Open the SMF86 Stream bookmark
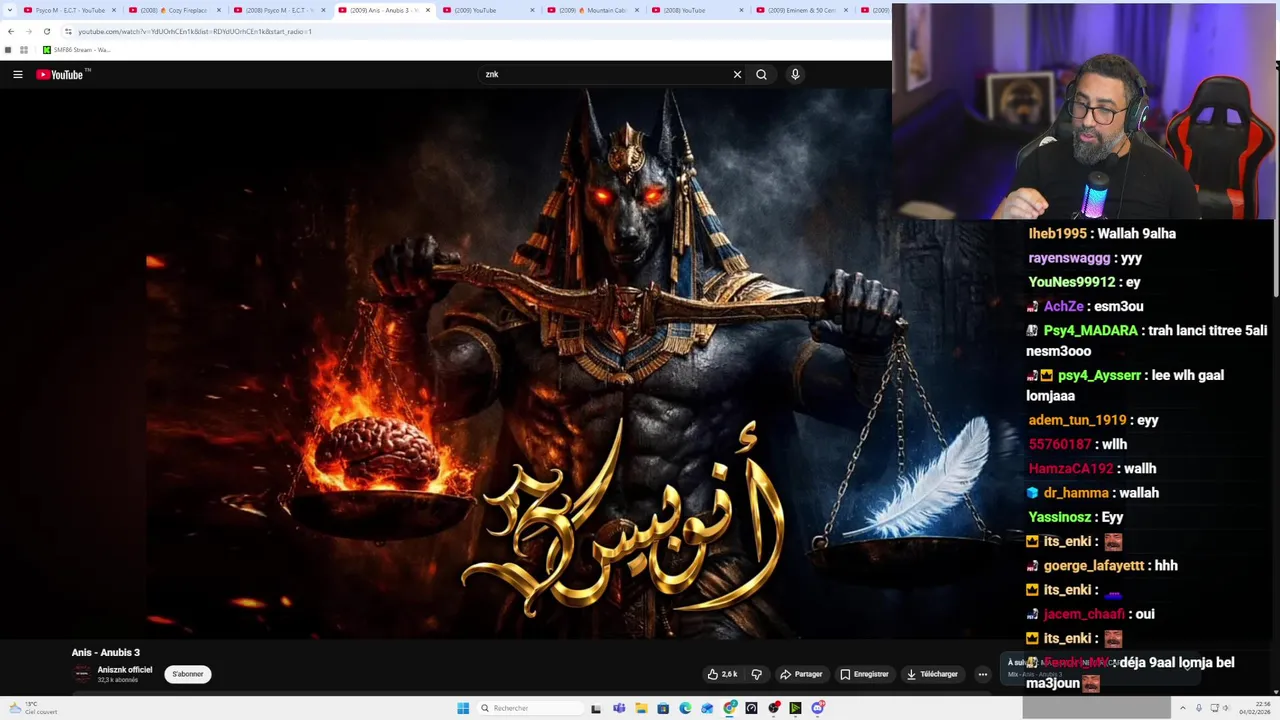 [x=76, y=49]
